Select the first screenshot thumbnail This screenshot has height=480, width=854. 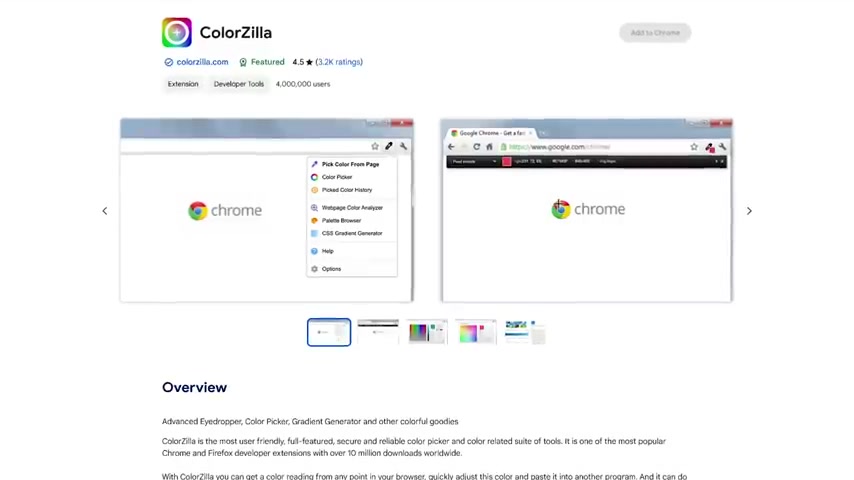(329, 332)
